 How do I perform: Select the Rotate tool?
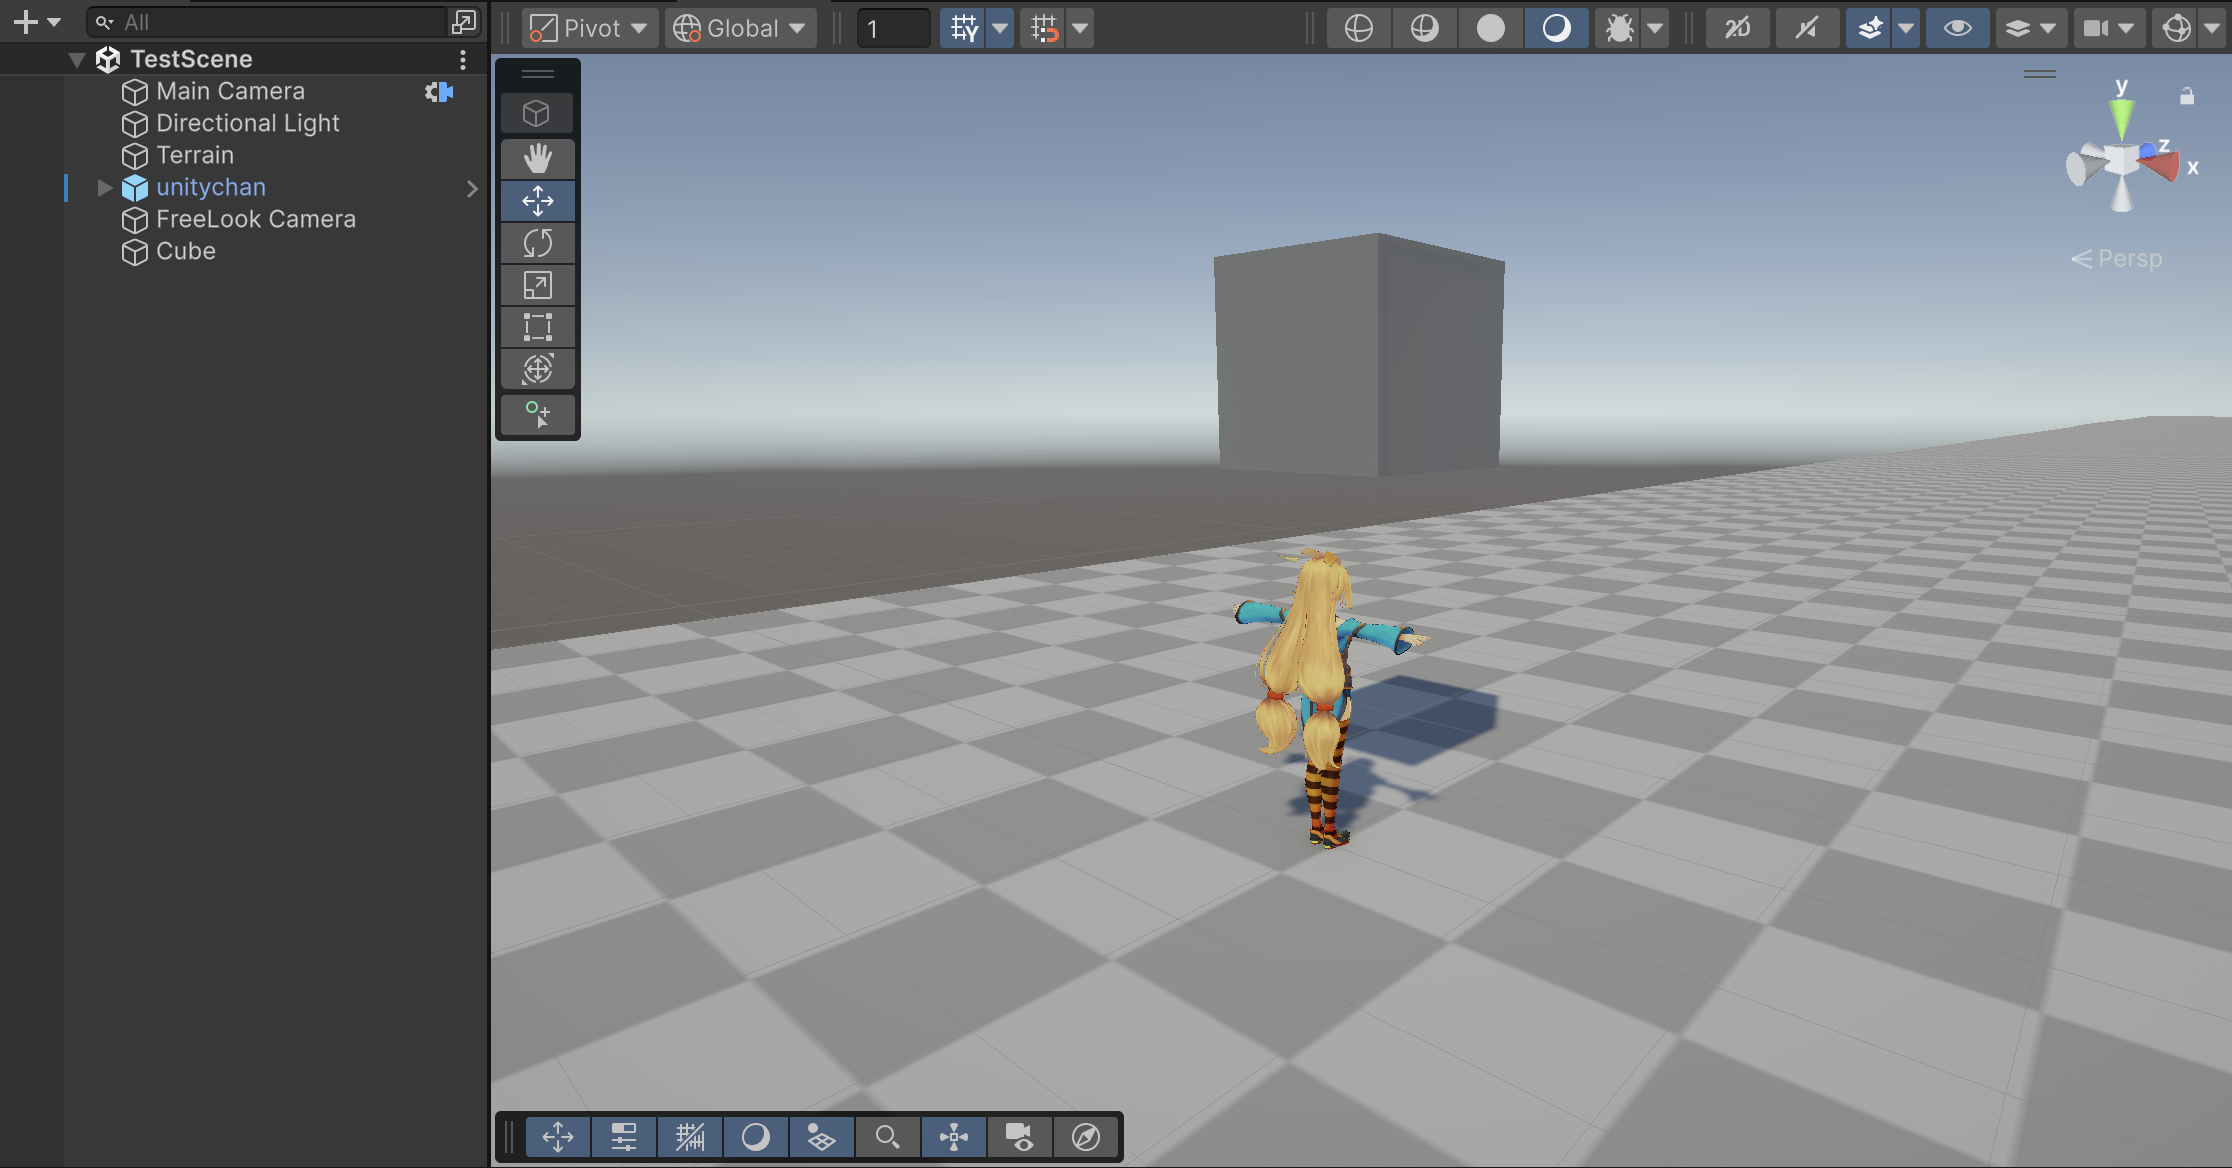coord(537,243)
